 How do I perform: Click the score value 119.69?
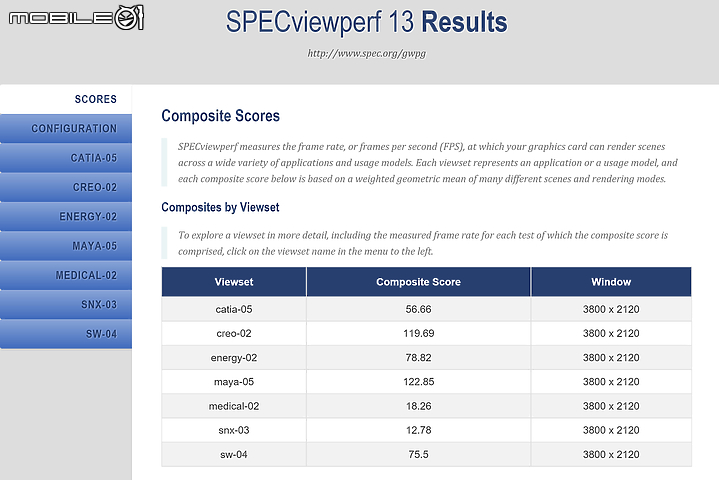point(418,333)
